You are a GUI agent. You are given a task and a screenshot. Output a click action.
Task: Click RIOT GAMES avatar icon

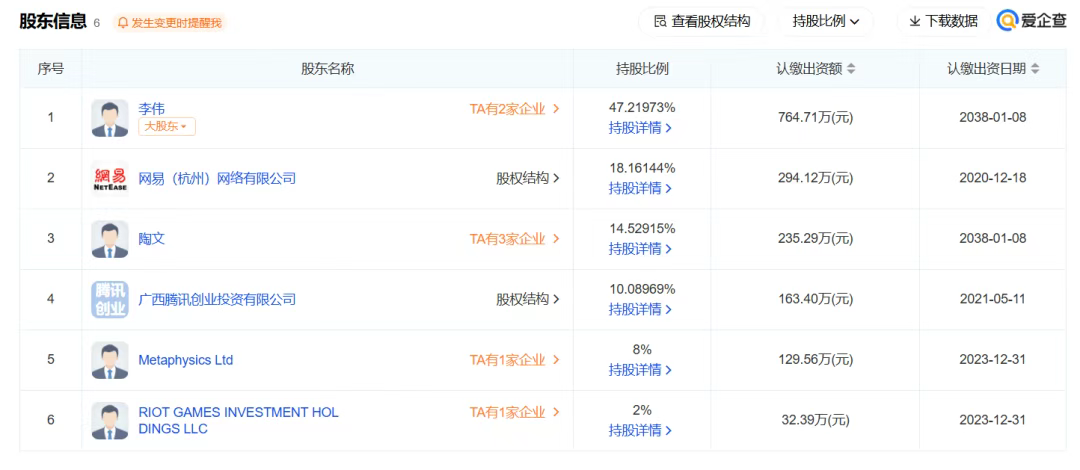point(110,420)
